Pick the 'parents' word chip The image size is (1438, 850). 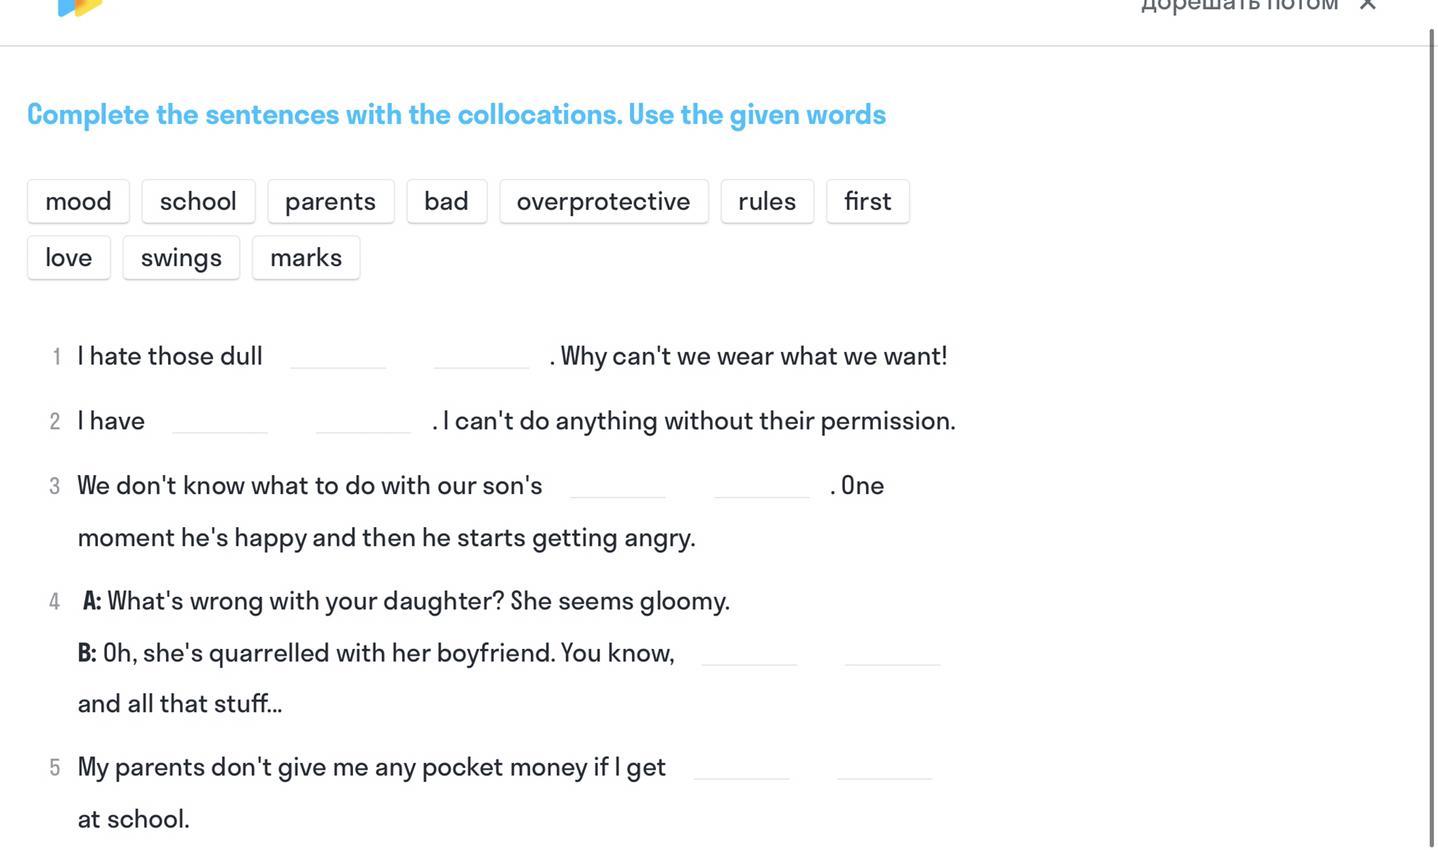330,201
